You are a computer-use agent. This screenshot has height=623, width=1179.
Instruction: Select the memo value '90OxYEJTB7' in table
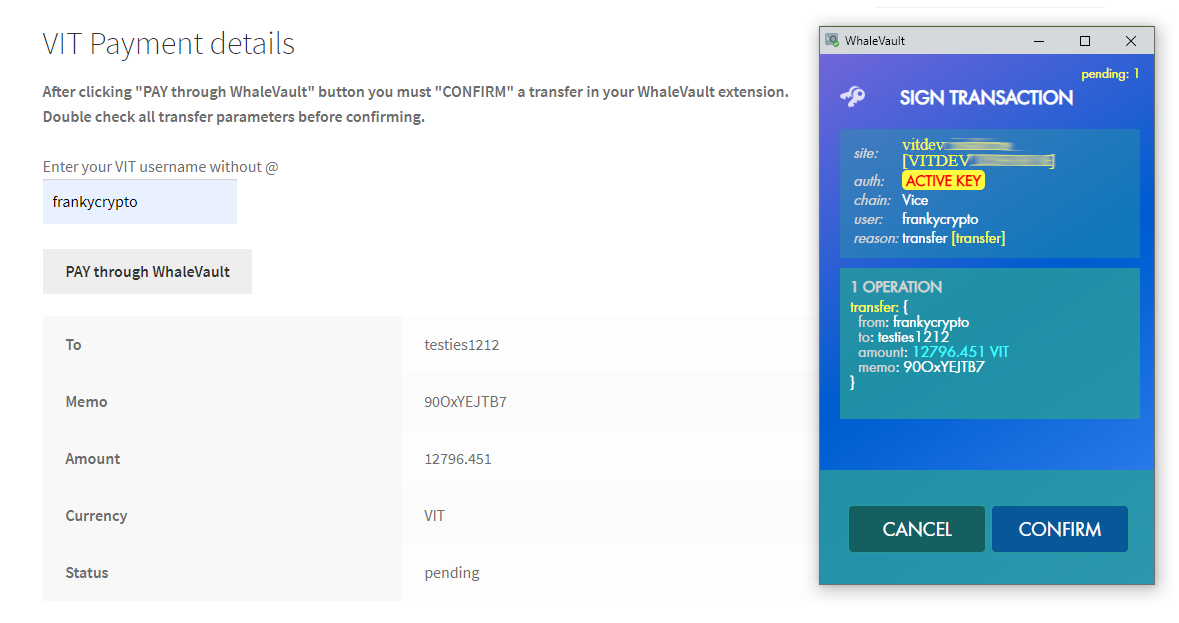click(465, 402)
